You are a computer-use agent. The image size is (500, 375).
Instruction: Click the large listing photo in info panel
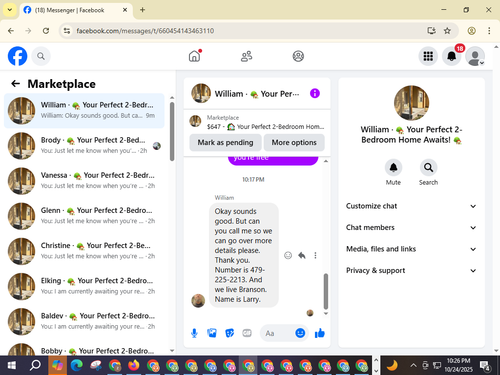pos(411,103)
